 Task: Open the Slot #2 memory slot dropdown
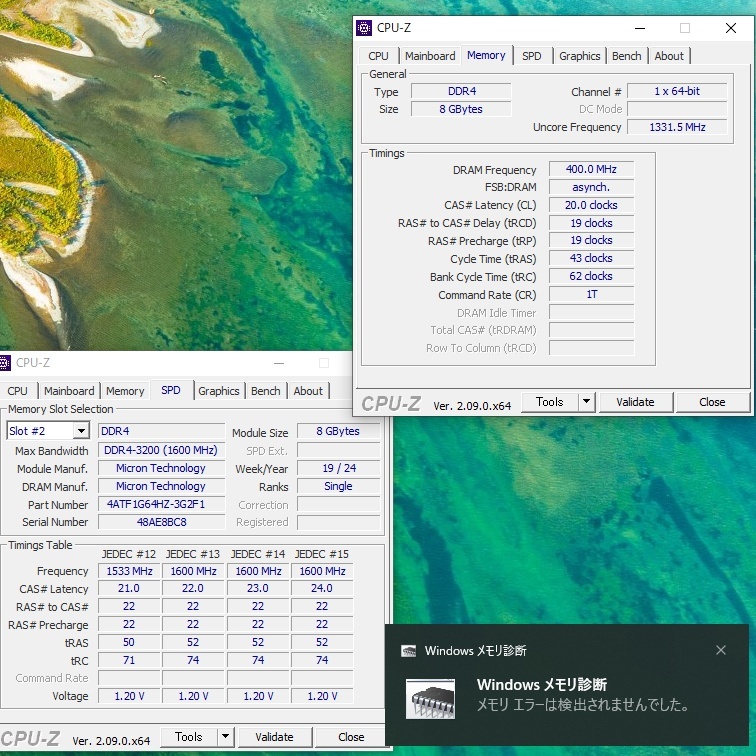point(80,431)
